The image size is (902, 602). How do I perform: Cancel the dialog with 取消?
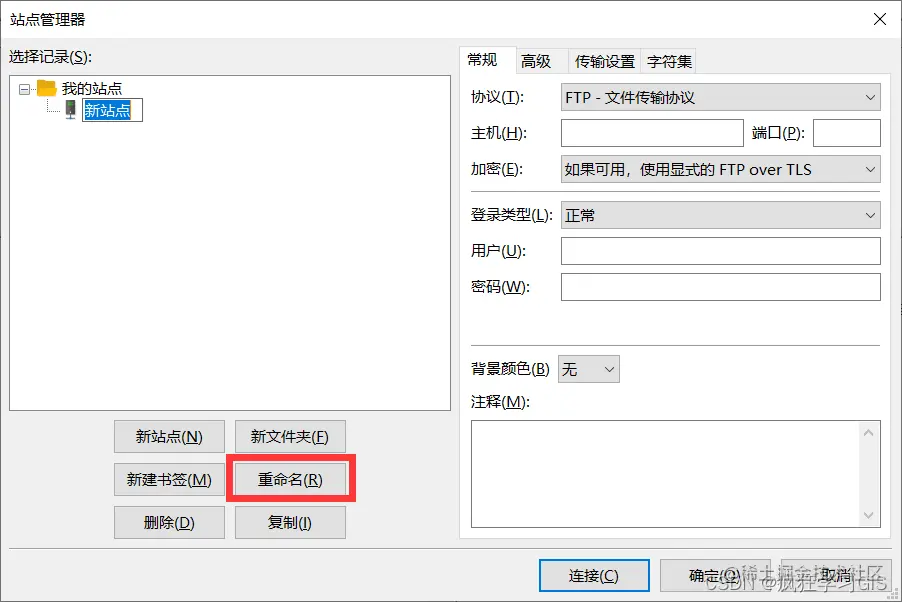pos(836,576)
